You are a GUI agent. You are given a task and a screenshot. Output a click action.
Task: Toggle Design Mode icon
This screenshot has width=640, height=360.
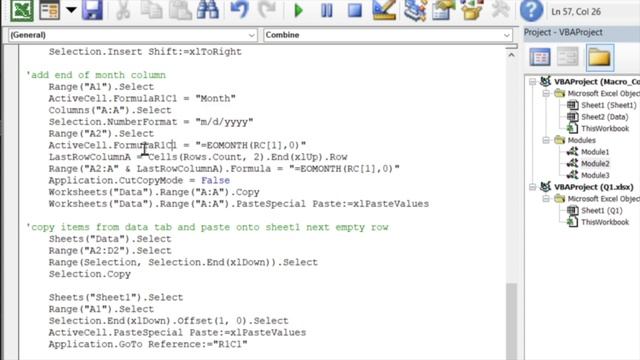tap(384, 10)
